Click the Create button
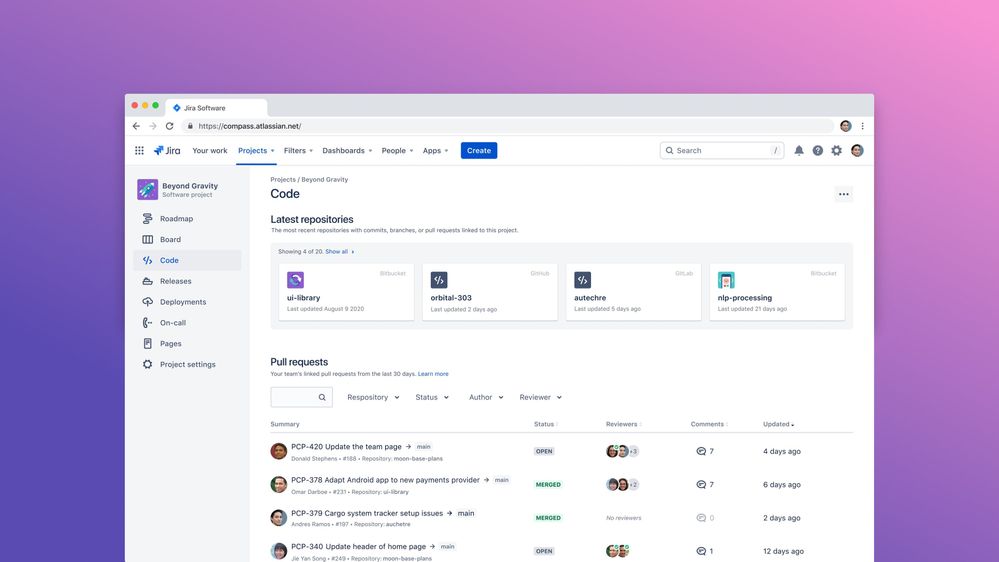This screenshot has width=999, height=562. (x=479, y=150)
